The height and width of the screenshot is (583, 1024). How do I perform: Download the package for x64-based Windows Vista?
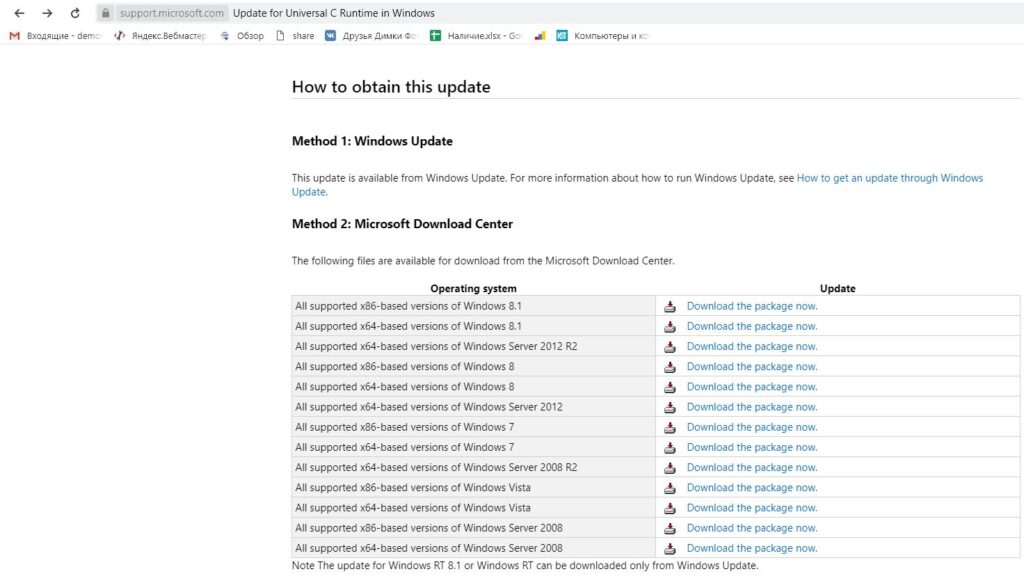(x=751, y=508)
